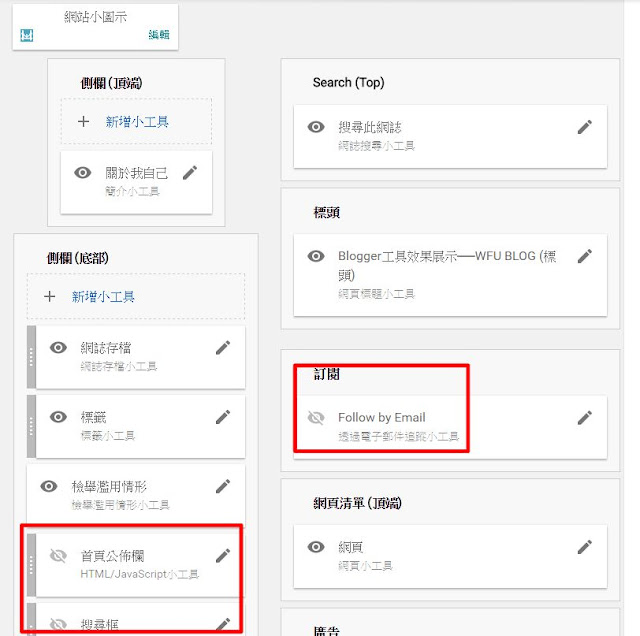Click drag handle of 首頁公佈欄 gadget
Viewport: 640px width, 636px height.
(x=31, y=565)
